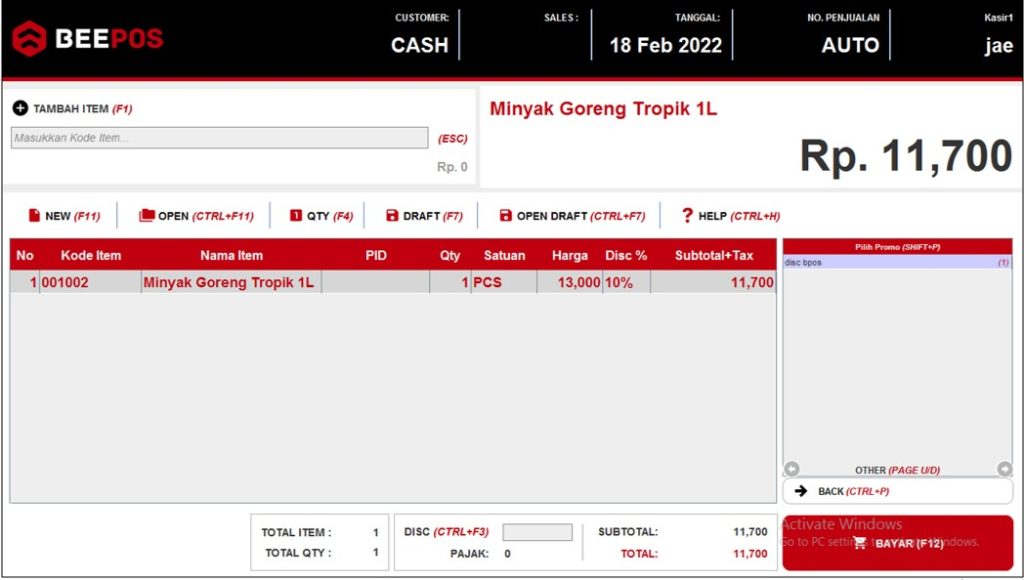Click the DISC discount input field
1024x580 pixels.
tap(537, 532)
